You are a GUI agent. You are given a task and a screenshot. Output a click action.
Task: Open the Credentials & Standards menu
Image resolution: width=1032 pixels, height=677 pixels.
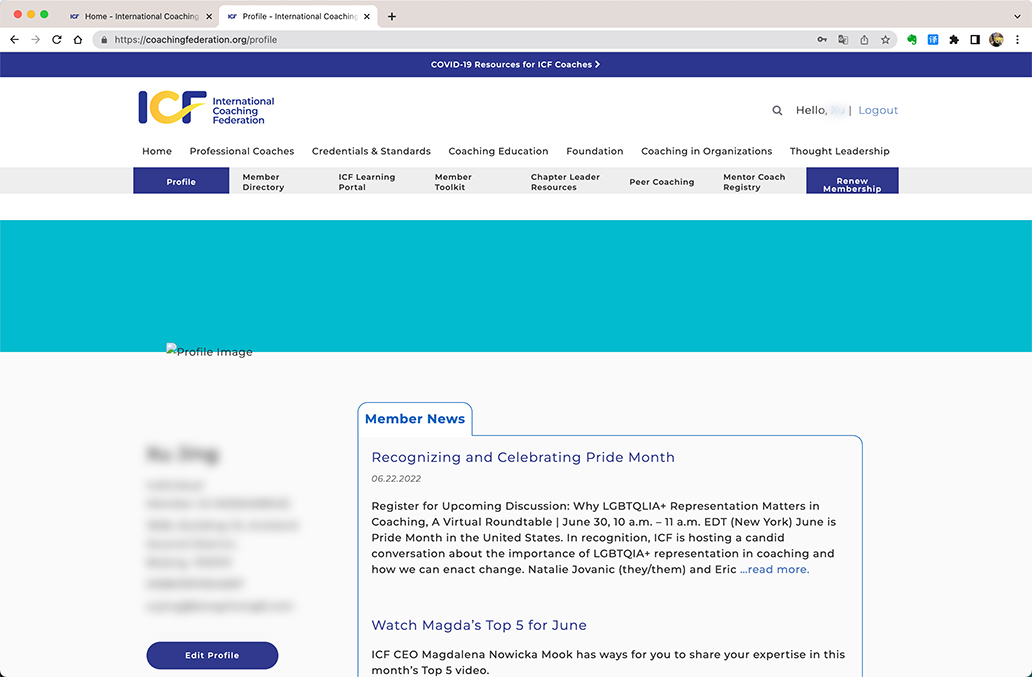[371, 151]
